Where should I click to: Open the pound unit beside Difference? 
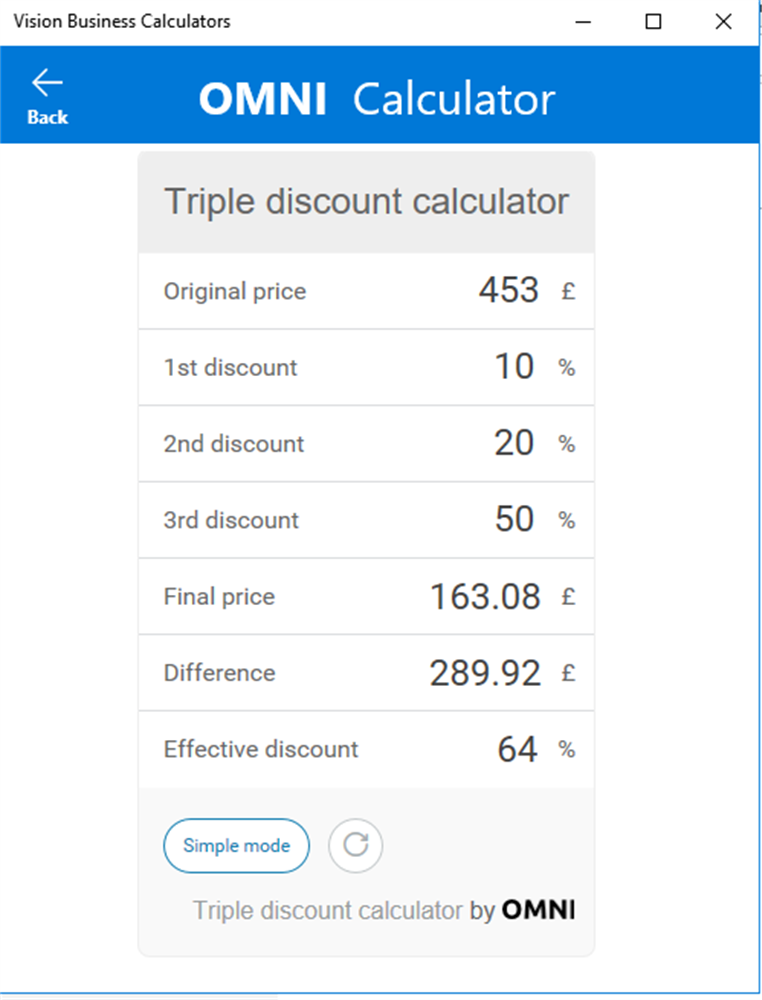pos(568,673)
